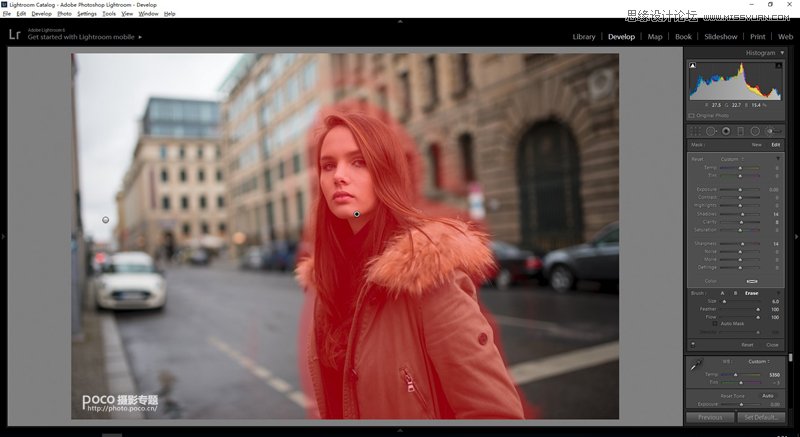Select the Graduated Filter tool

click(x=741, y=131)
